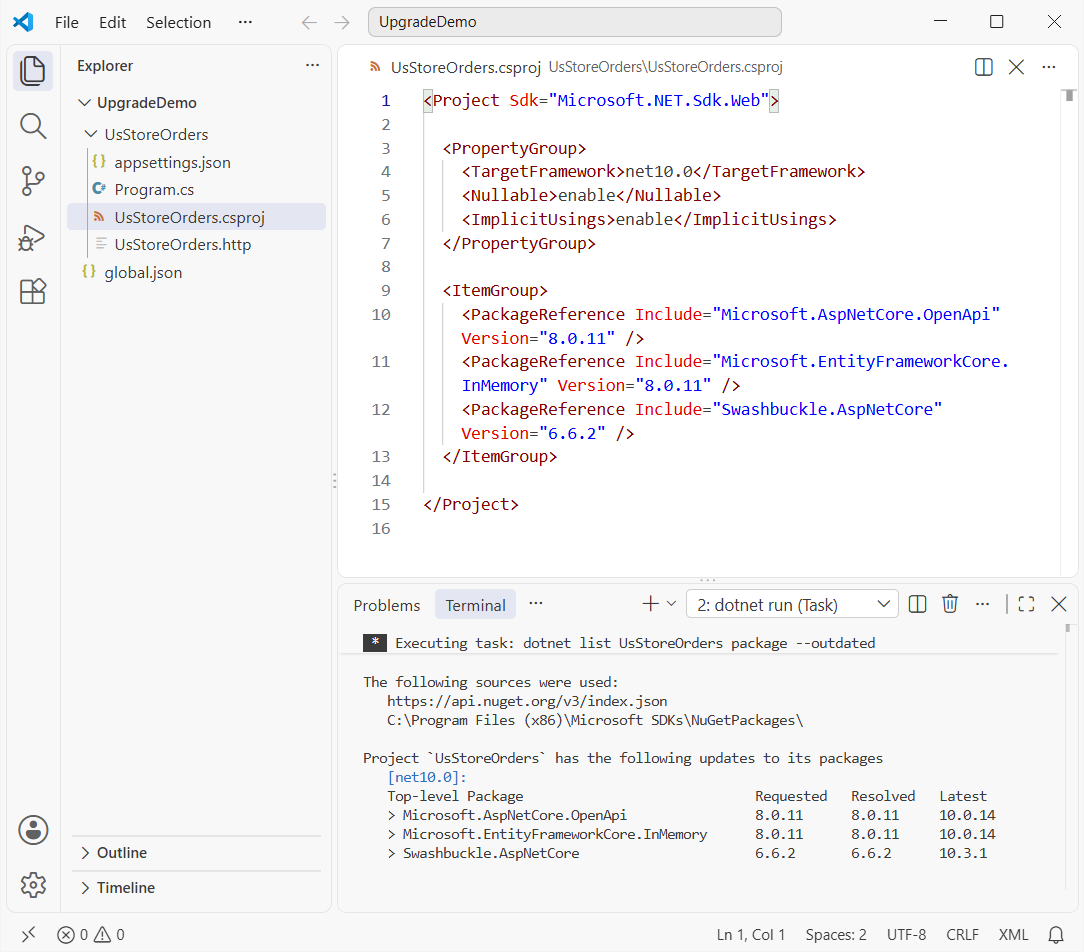Switch to the Problems tab
Image resolution: width=1084 pixels, height=952 pixels.
[386, 605]
